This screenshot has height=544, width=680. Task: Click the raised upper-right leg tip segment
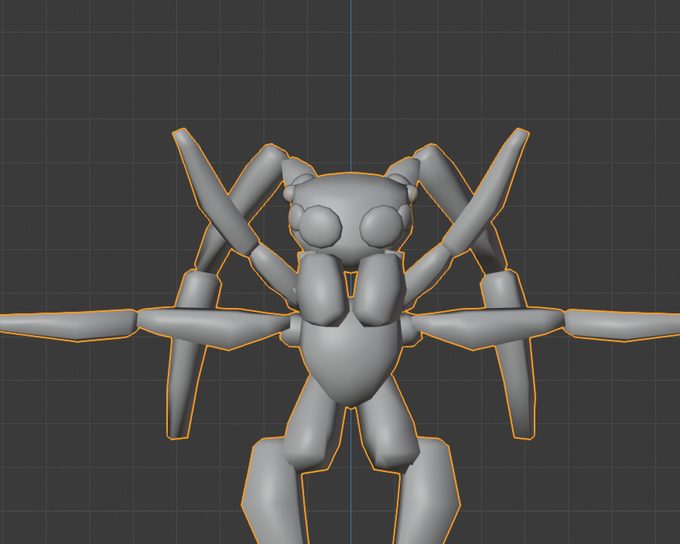[x=486, y=191]
